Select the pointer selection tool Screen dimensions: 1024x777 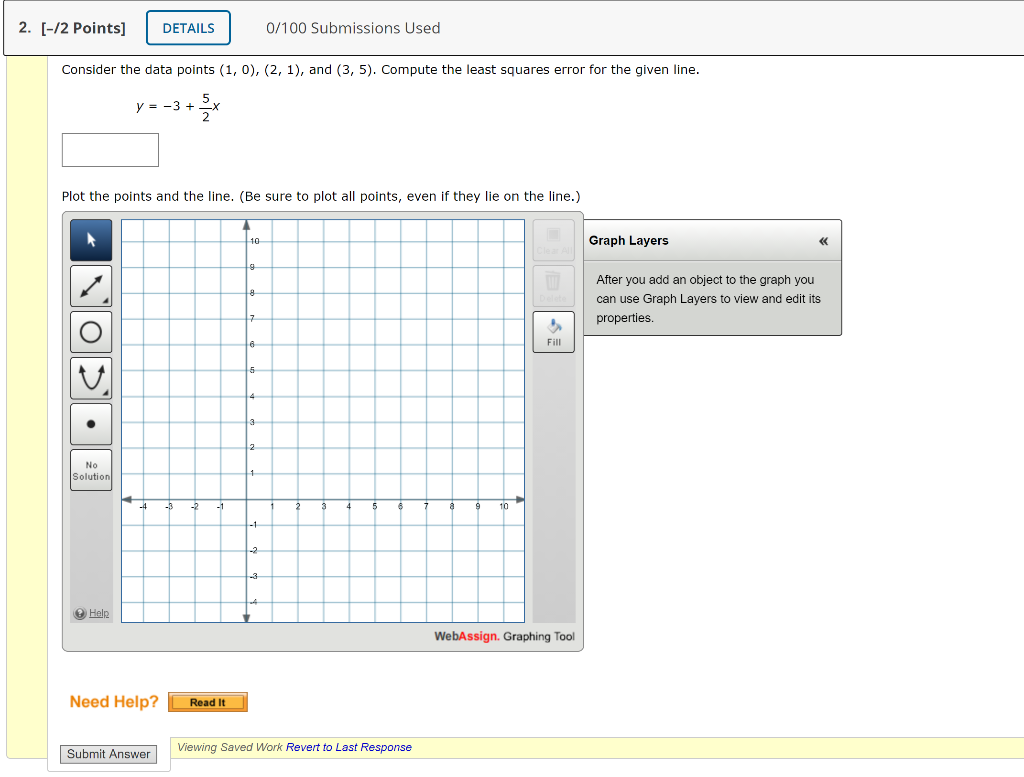(x=91, y=240)
